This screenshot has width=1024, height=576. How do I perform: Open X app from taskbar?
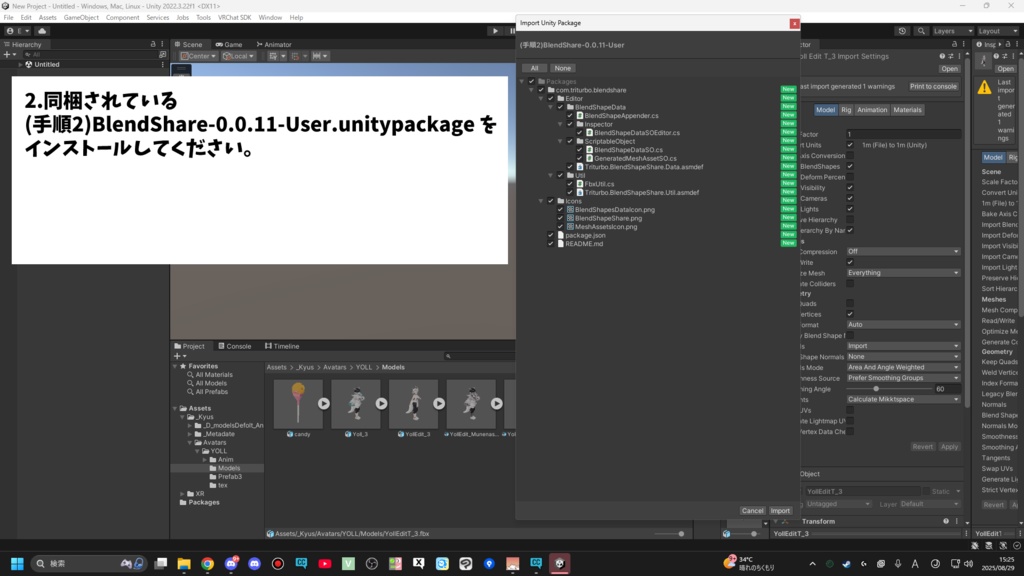click(419, 564)
